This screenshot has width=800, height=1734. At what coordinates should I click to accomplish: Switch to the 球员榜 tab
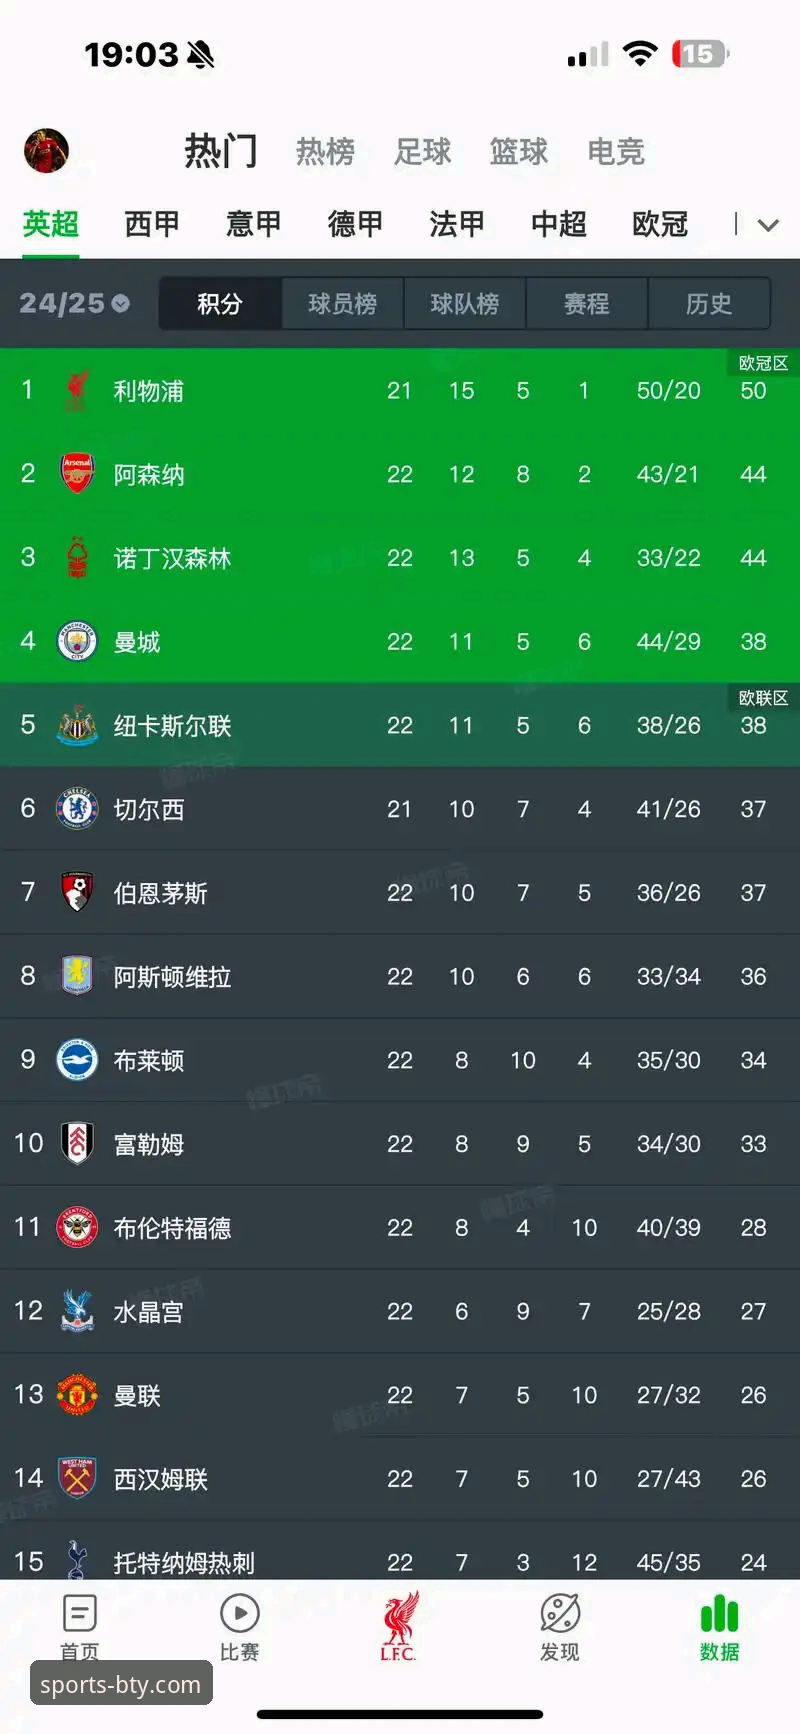[x=342, y=303]
